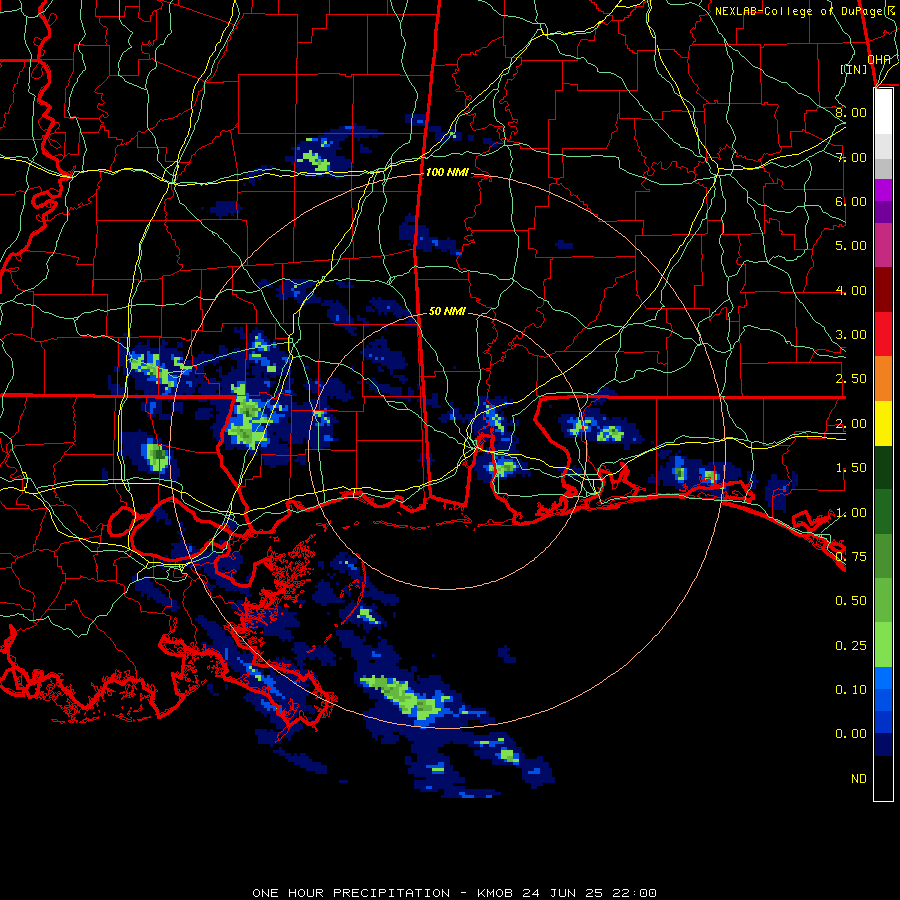Screen dimensions: 900x900
Task: Click the 3.00 legend value
Action: pyautogui.click(x=851, y=335)
